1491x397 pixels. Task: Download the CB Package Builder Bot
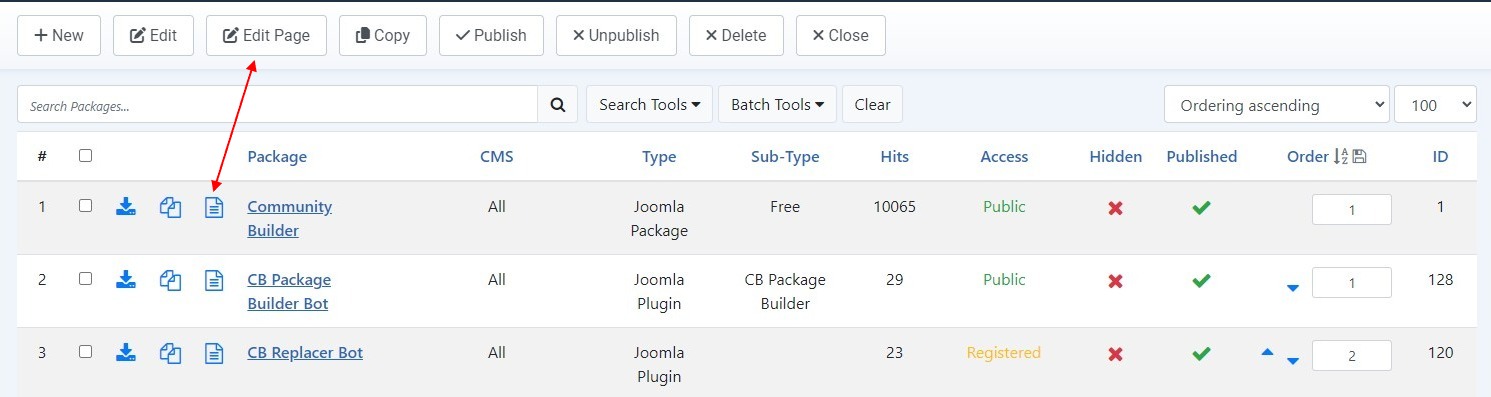(x=126, y=280)
